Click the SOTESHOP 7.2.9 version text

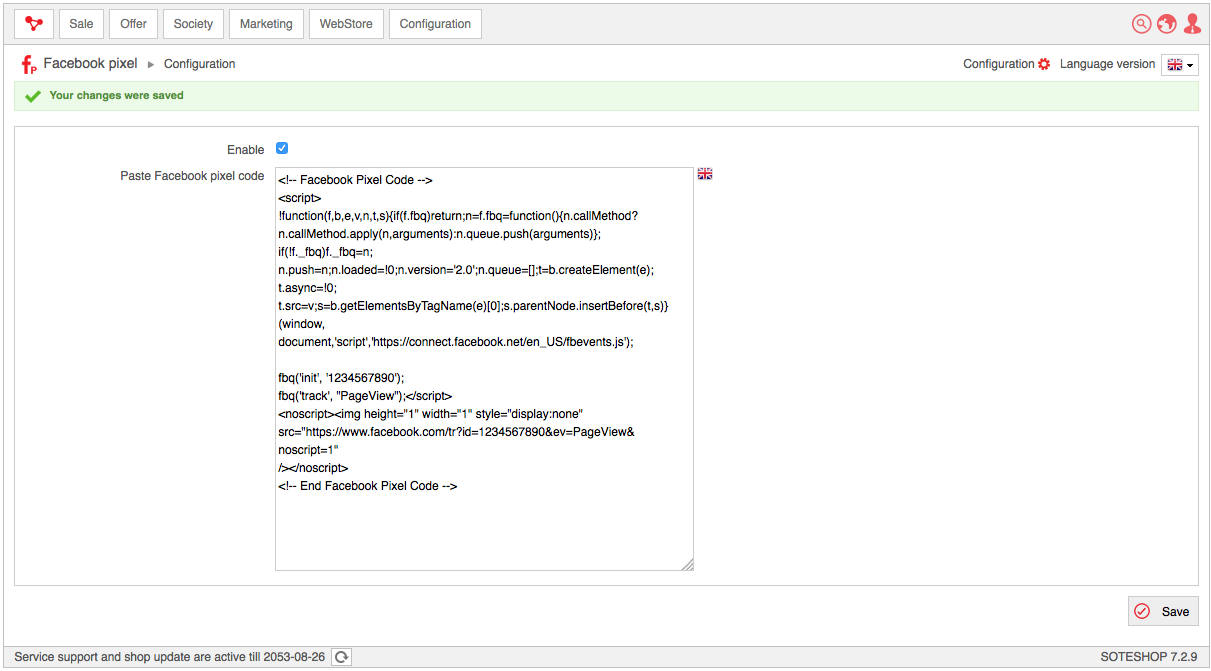(1149, 657)
